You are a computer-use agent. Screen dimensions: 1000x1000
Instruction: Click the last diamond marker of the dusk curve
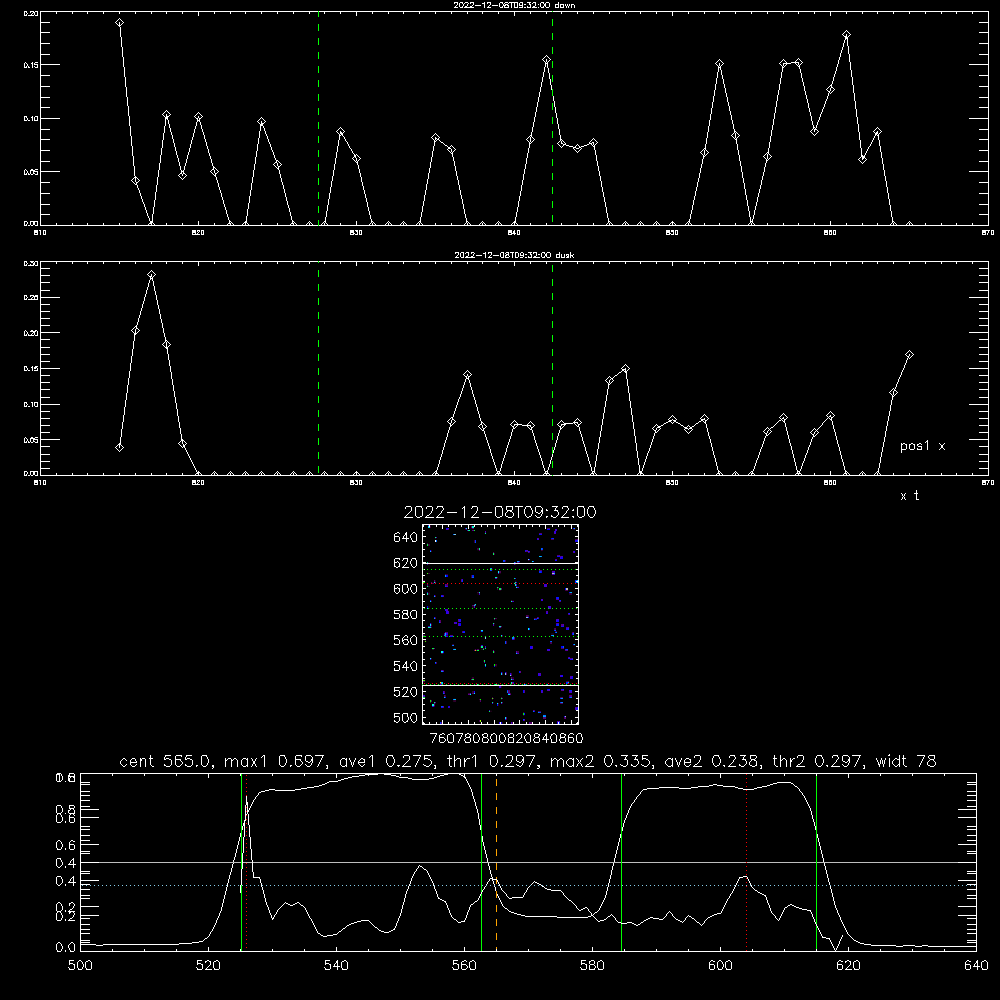(909, 355)
